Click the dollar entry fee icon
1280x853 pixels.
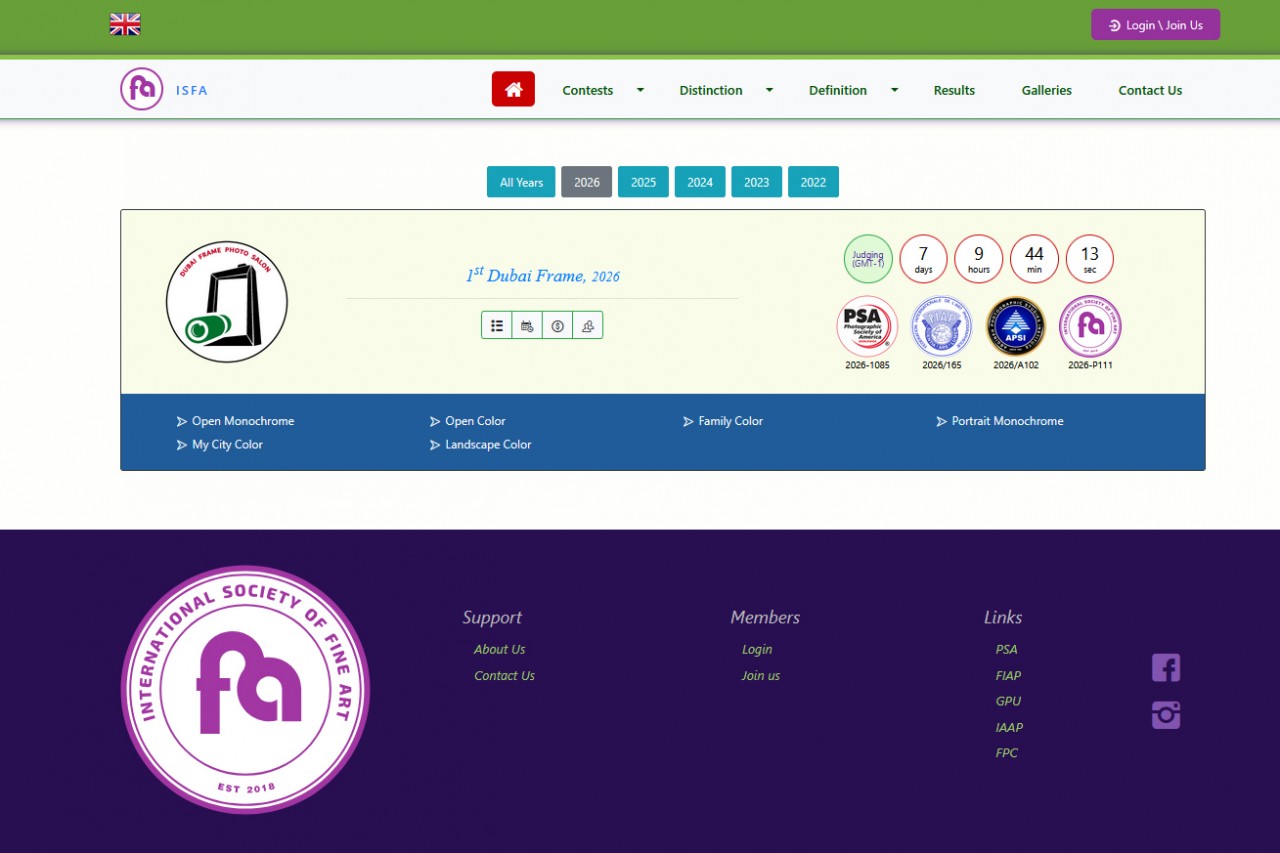[557, 325]
